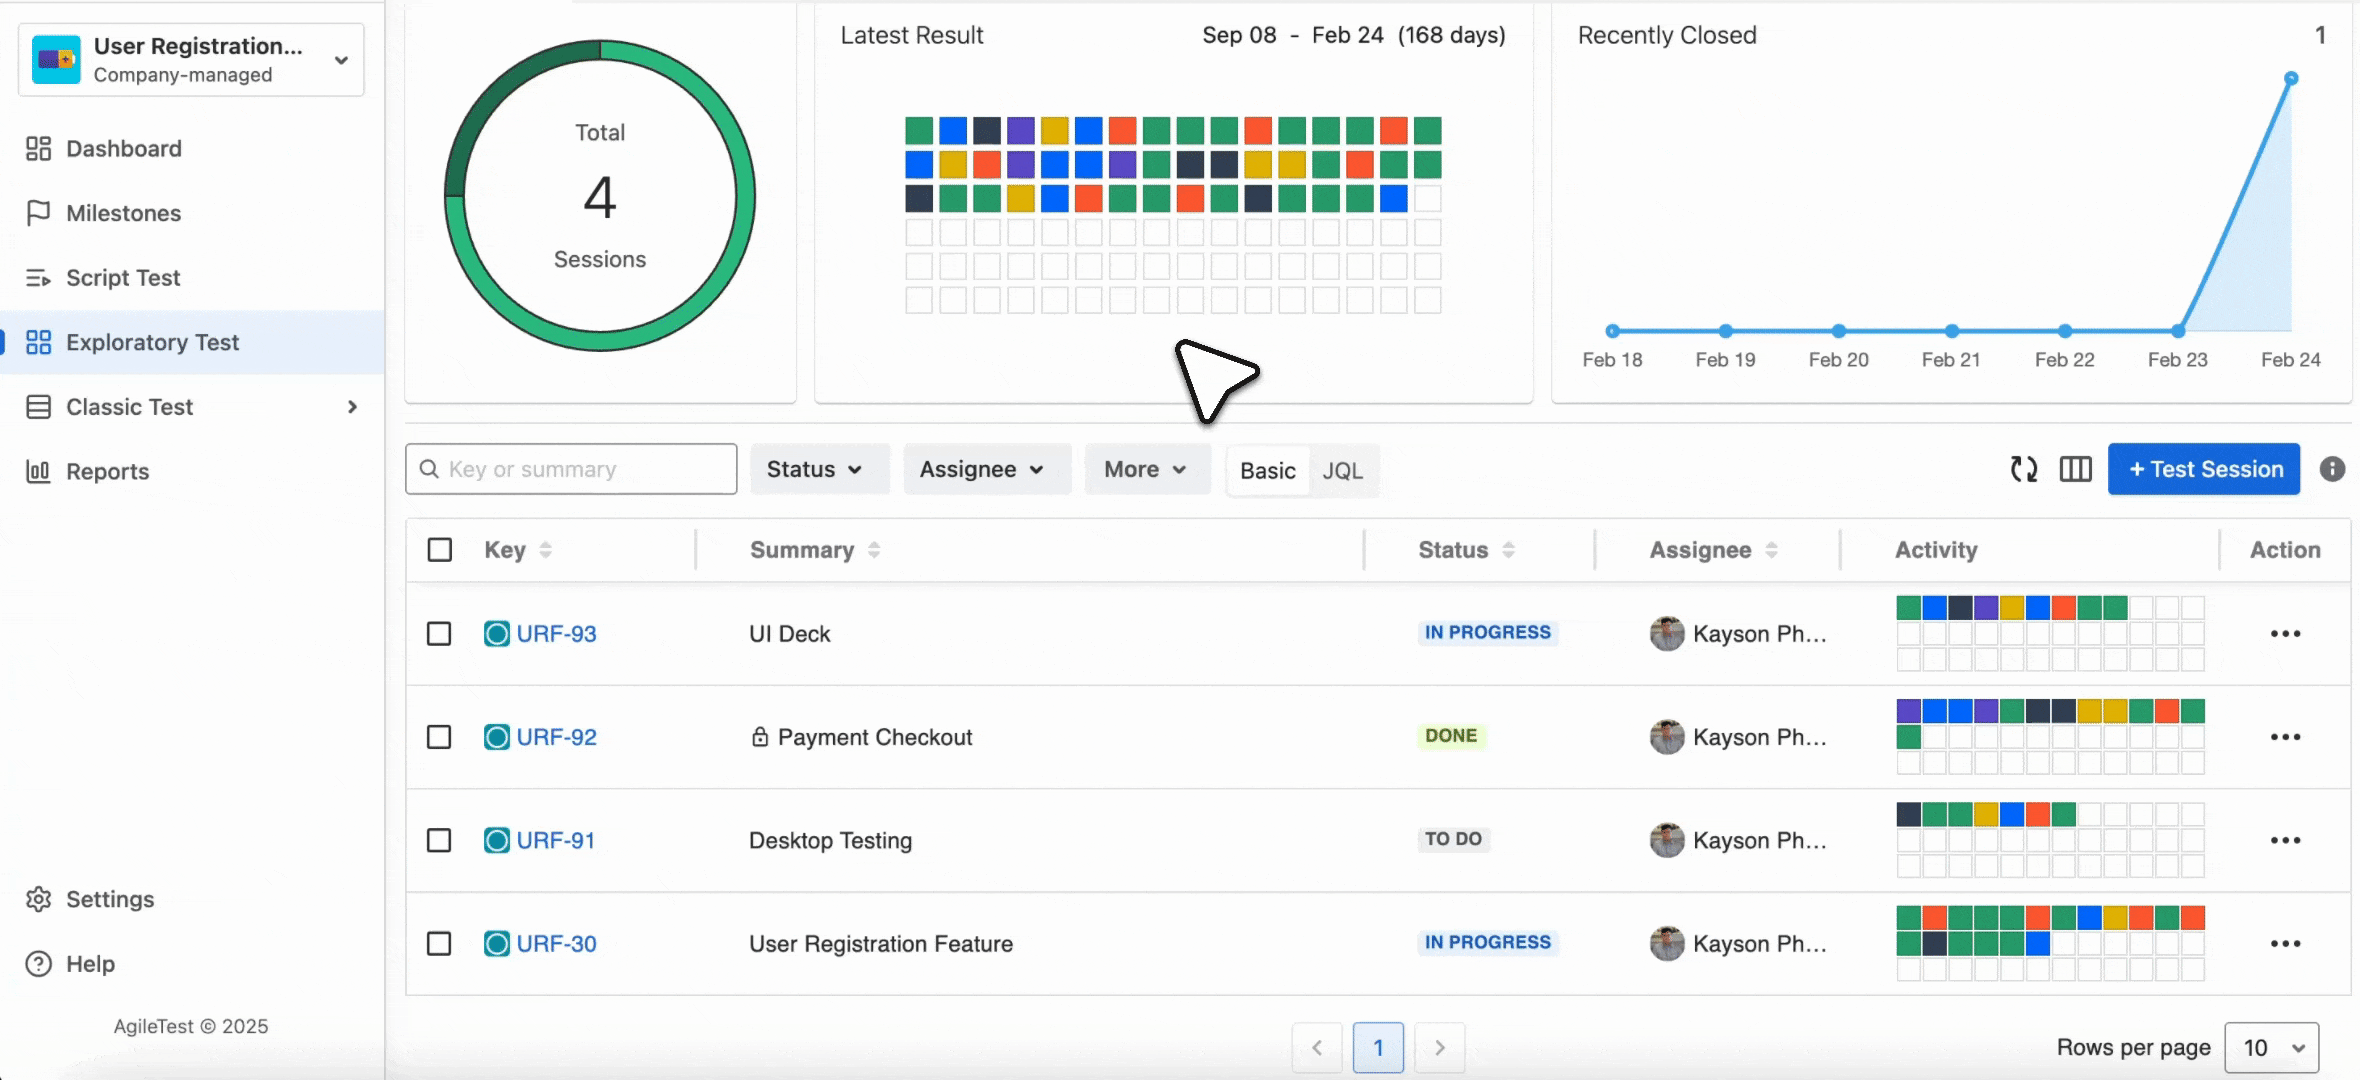This screenshot has width=2360, height=1080.
Task: Open the column settings icon
Action: coord(2075,469)
